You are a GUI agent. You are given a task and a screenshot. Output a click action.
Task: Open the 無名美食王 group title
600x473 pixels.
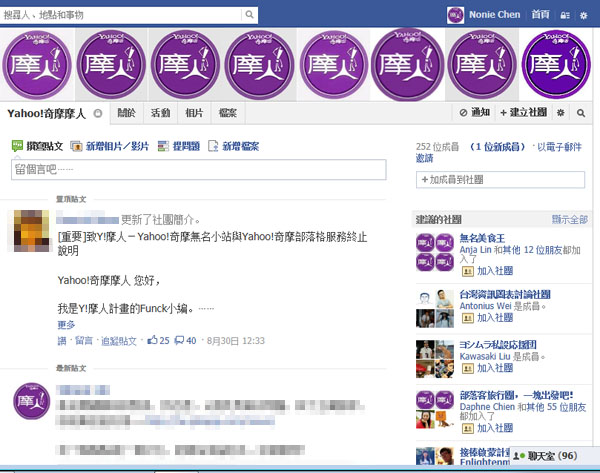coord(482,238)
